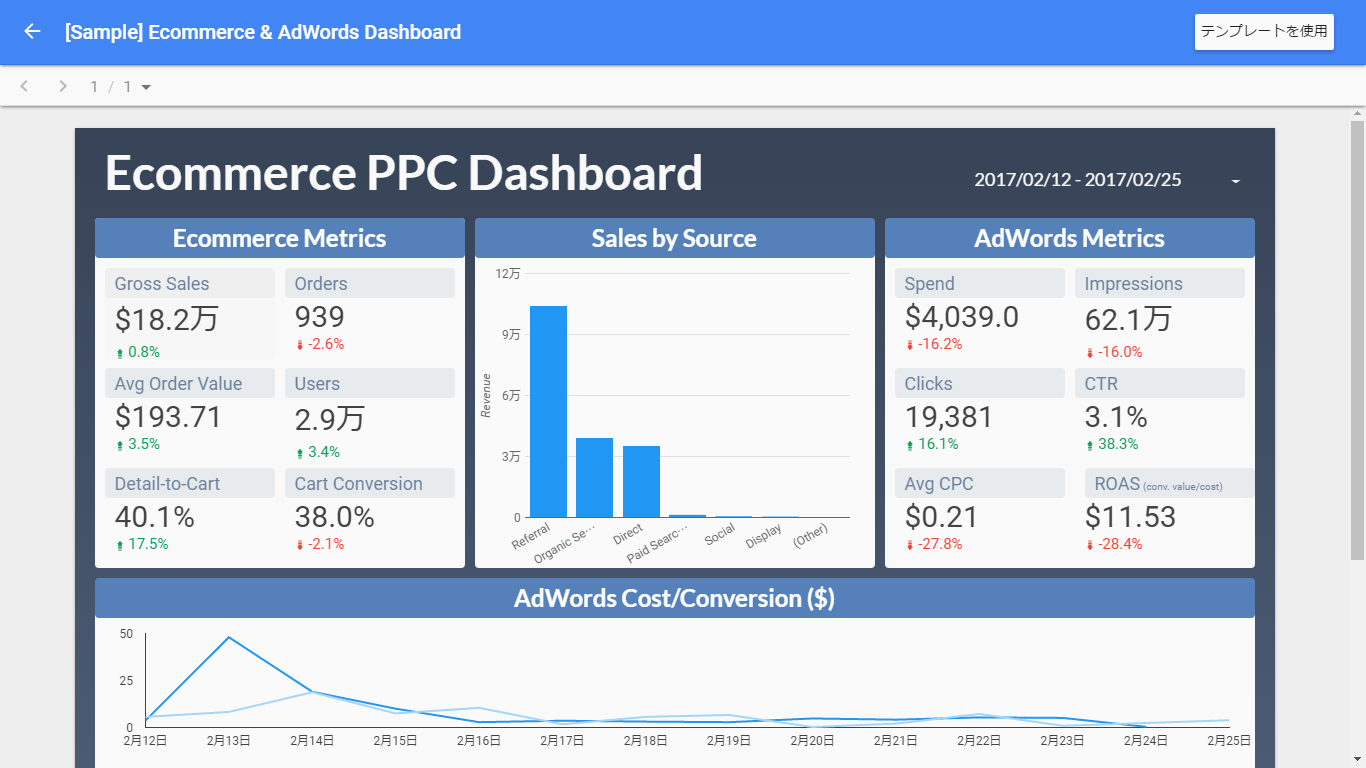Viewport: 1366px width, 768px height.
Task: Click the Users label
Action: [x=317, y=384]
